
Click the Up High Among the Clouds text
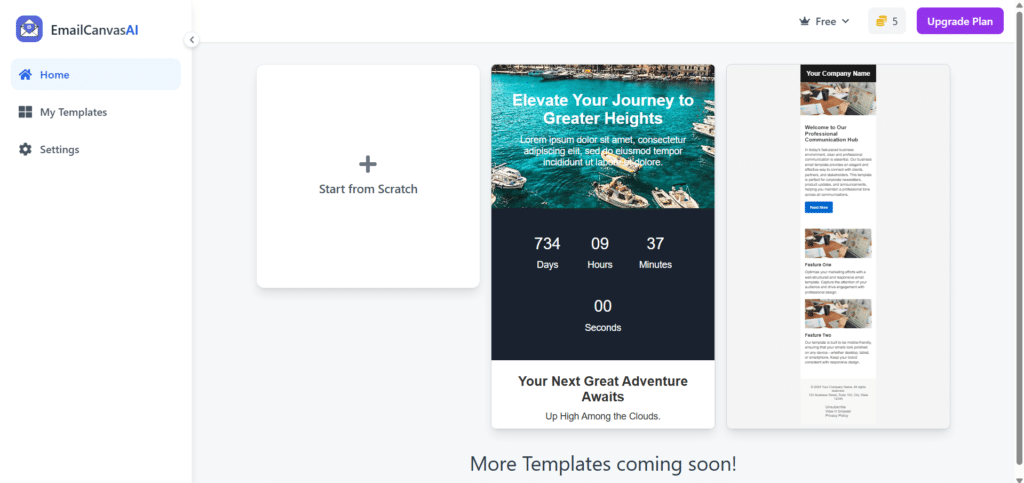pyautogui.click(x=603, y=416)
